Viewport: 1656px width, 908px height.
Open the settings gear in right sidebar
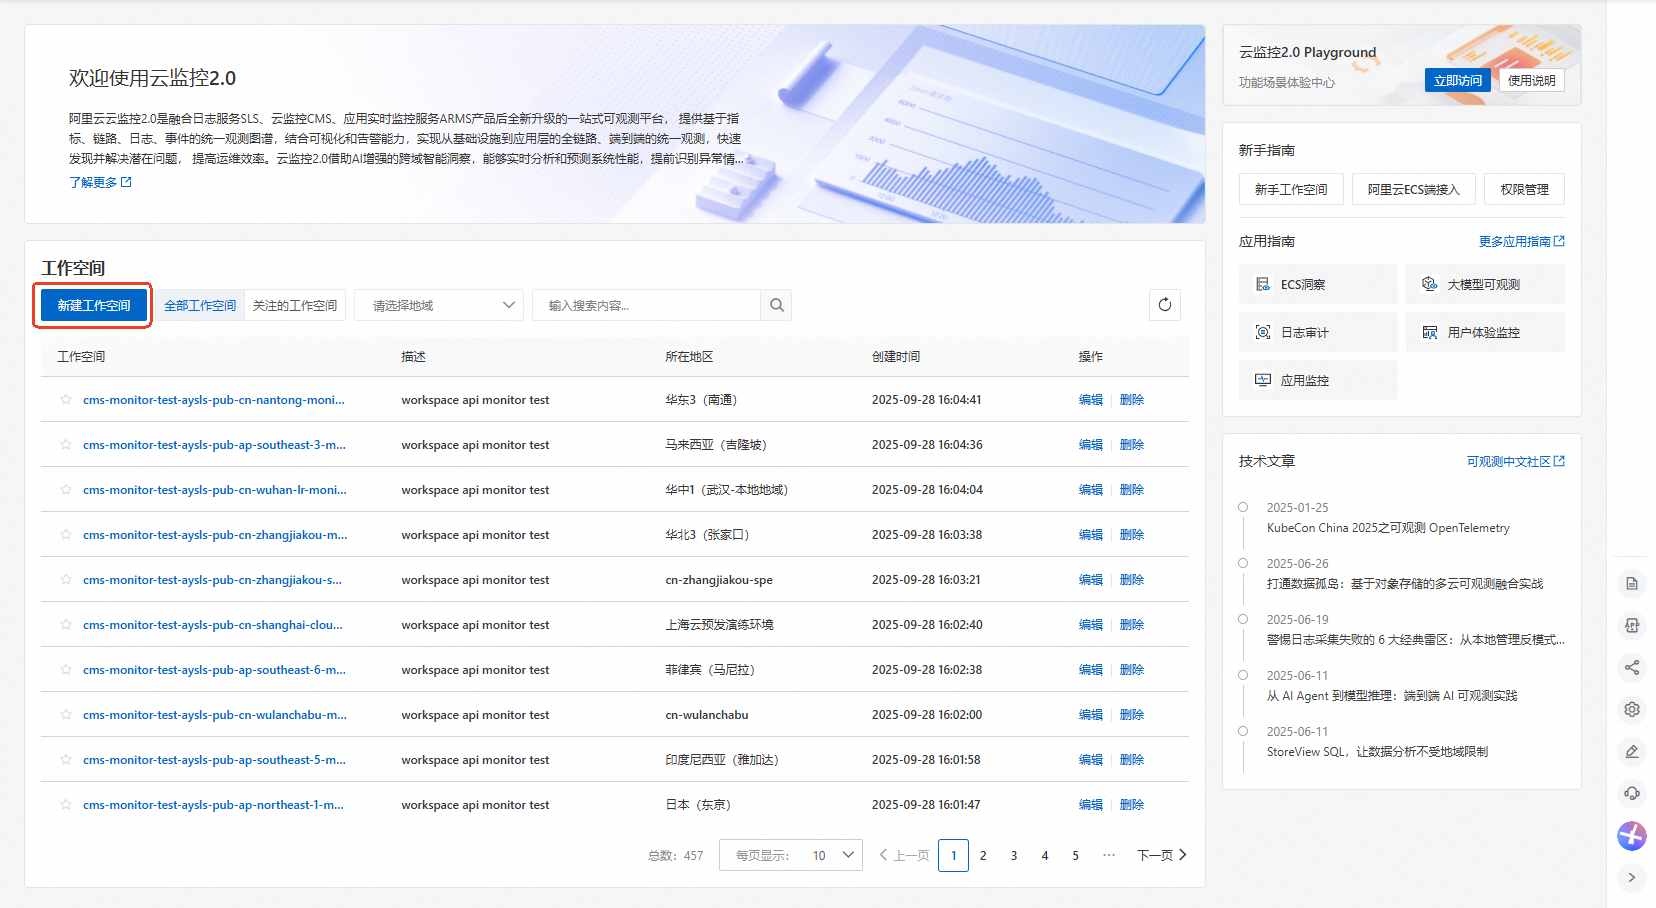(x=1632, y=709)
